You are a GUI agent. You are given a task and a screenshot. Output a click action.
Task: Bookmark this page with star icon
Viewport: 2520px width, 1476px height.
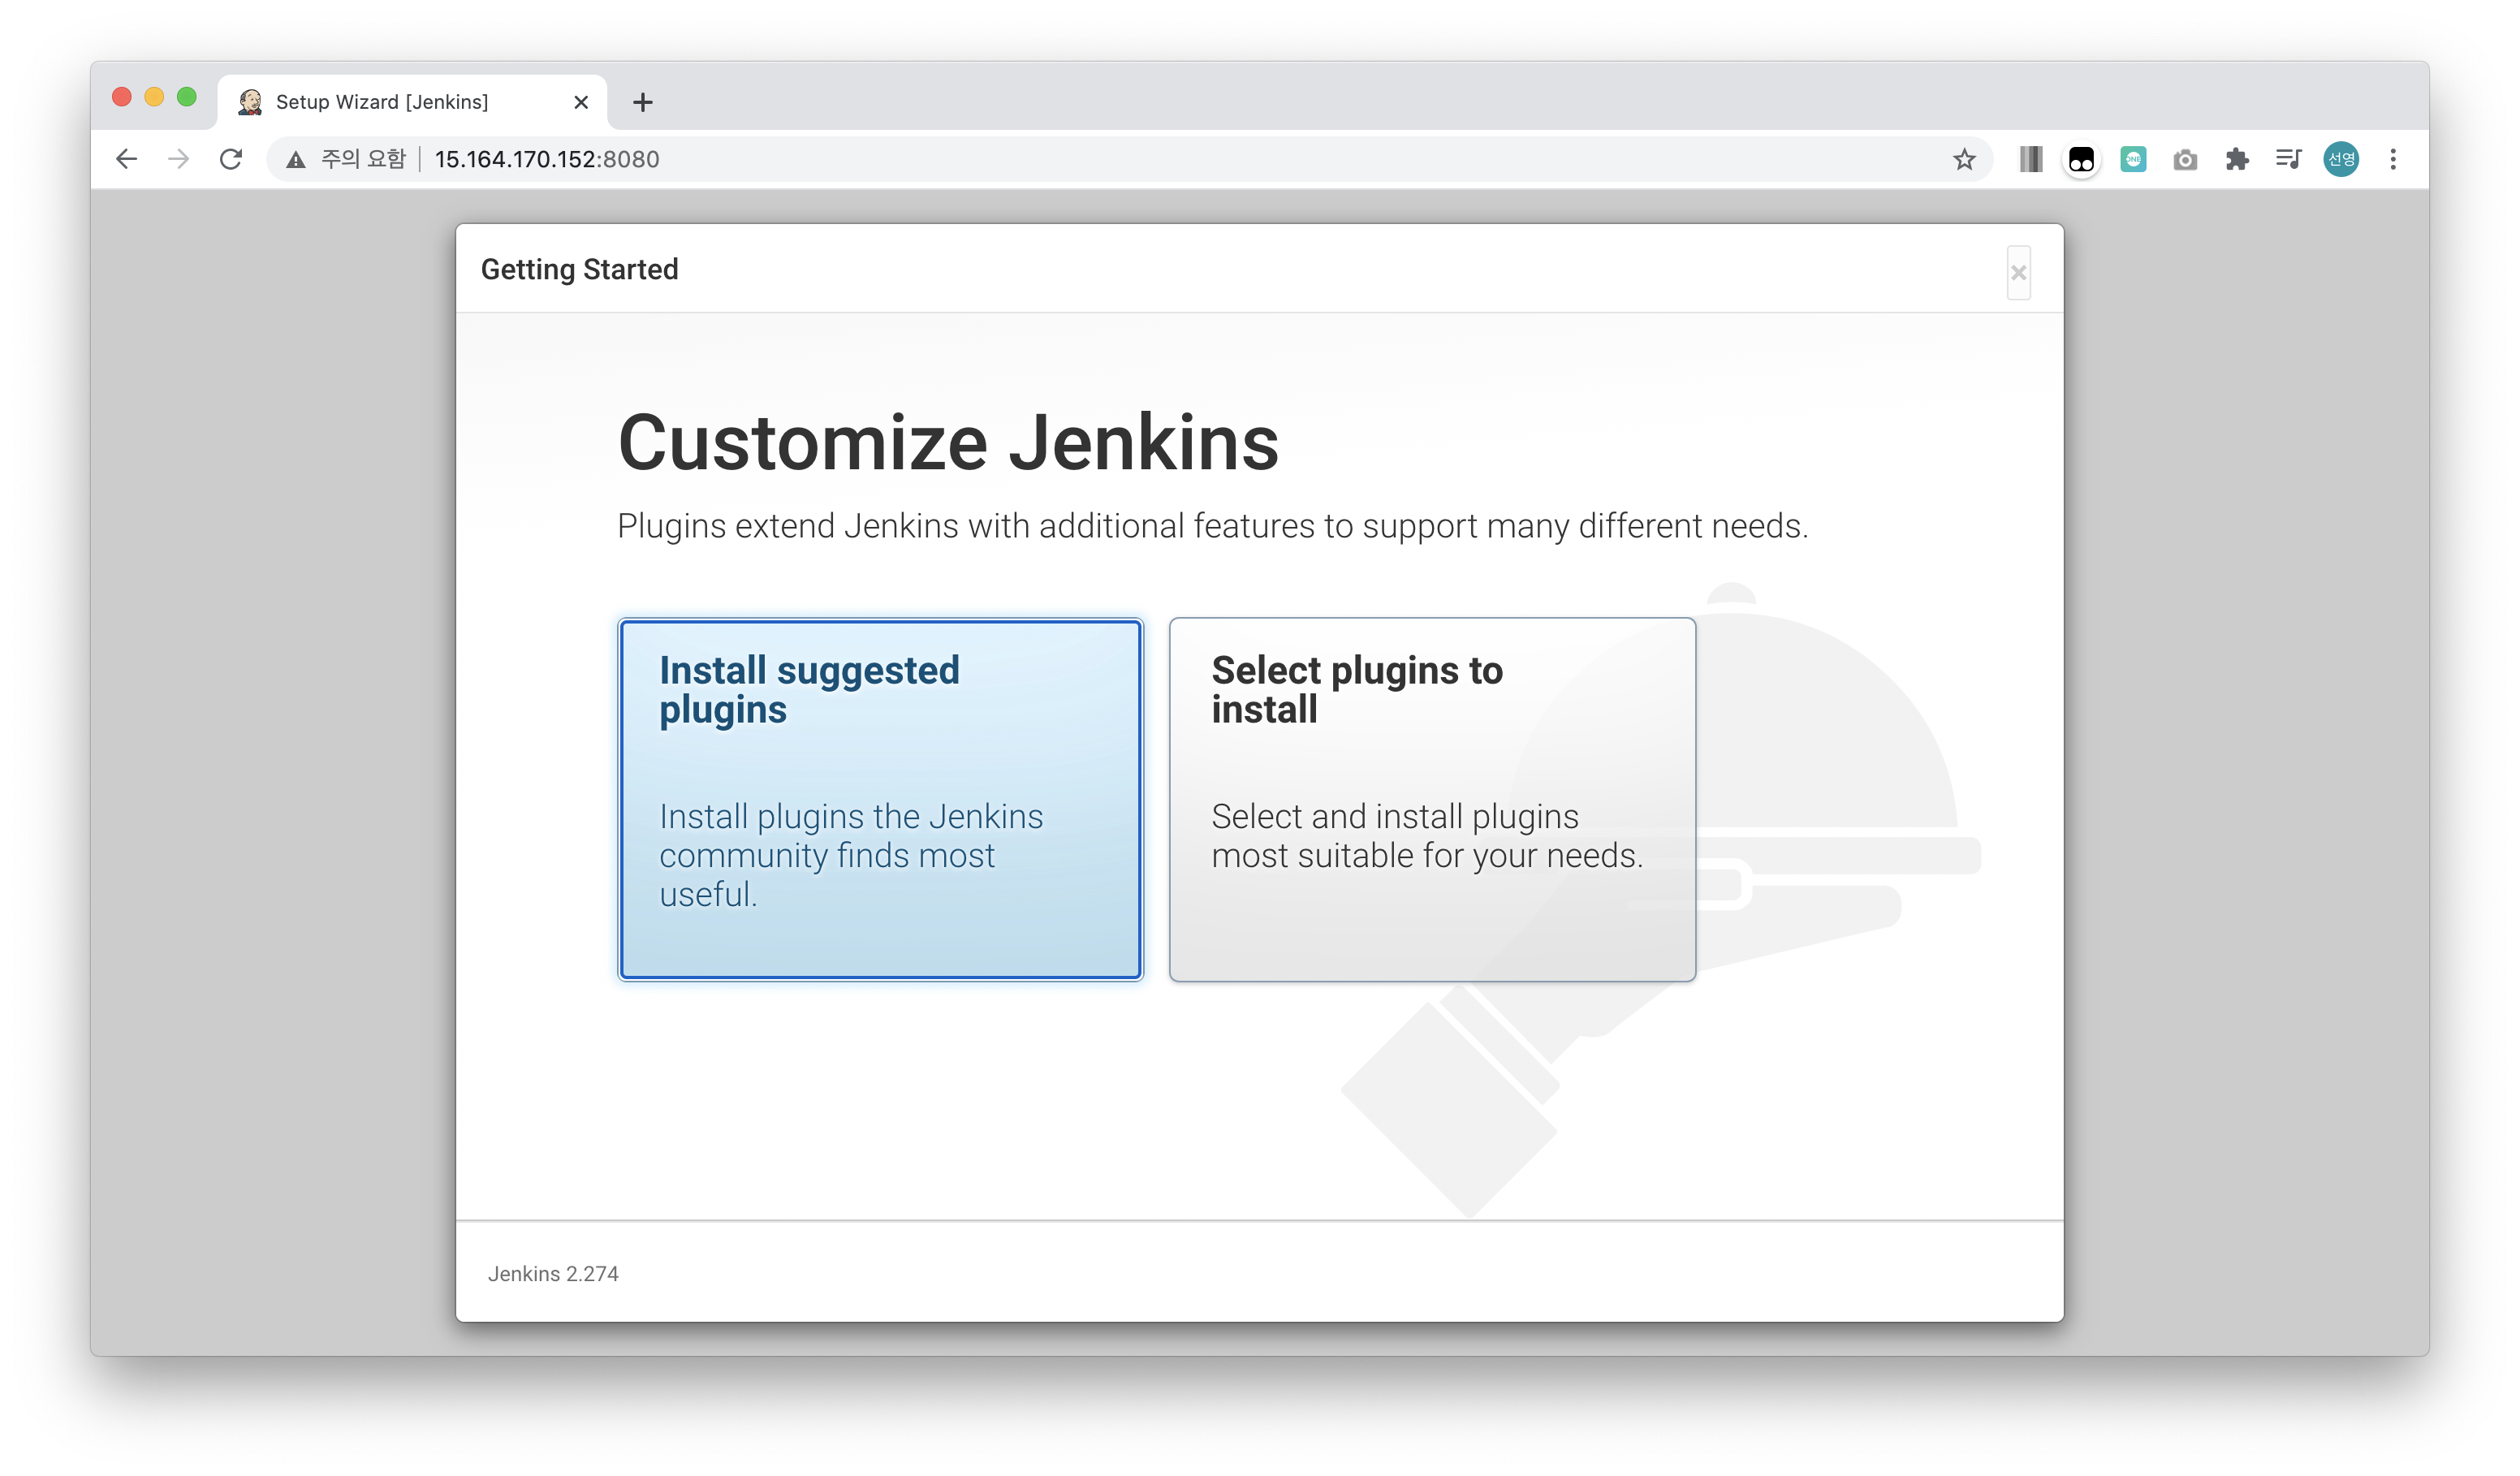[1964, 159]
